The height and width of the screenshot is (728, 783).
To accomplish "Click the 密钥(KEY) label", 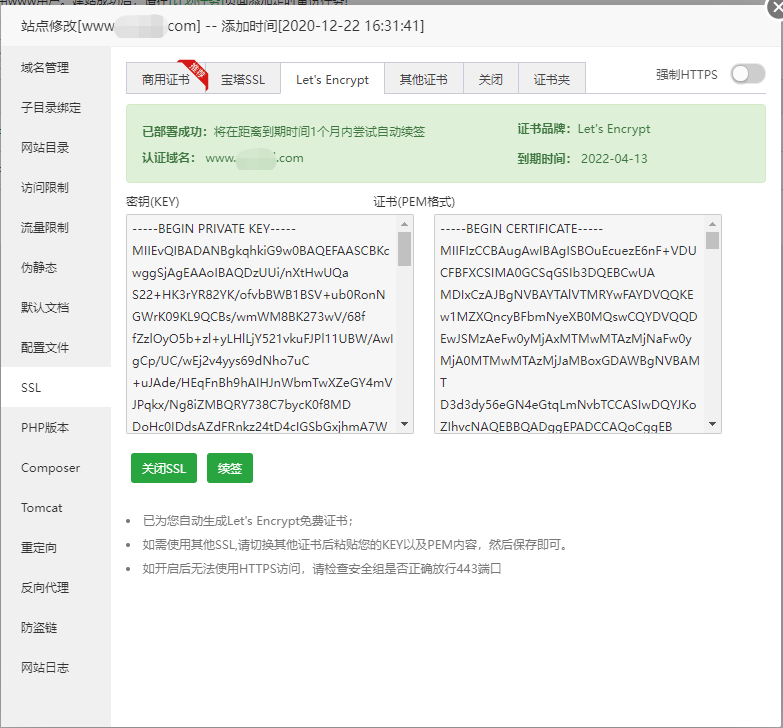I will tap(152, 201).
